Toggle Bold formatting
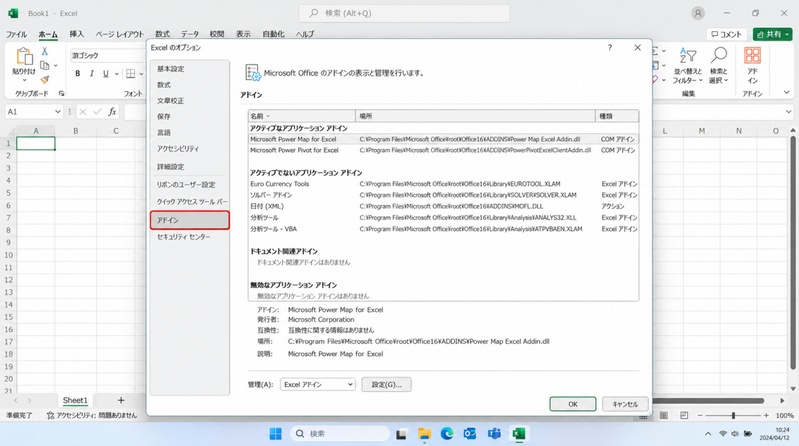799x446 pixels. tap(77, 74)
